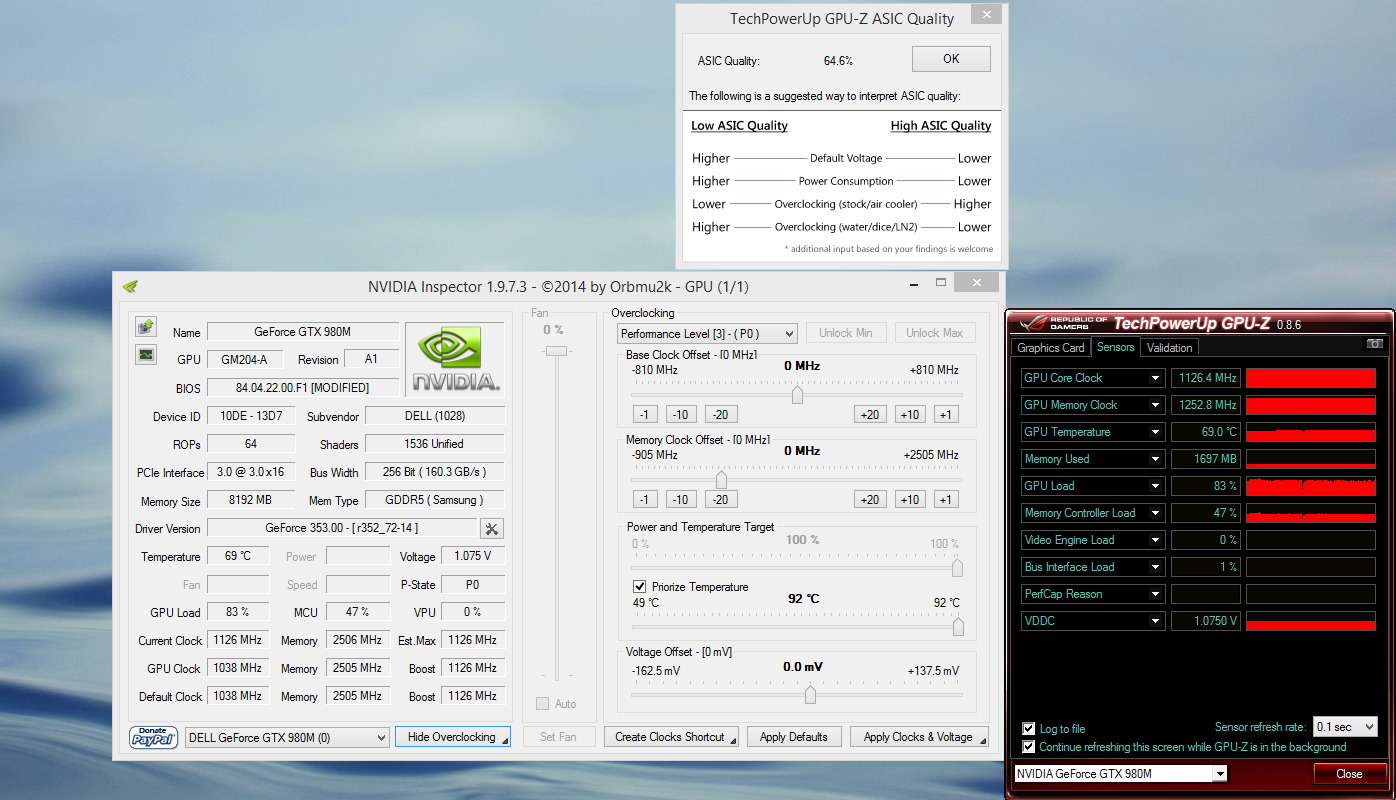Click Apply Clocks & Voltage
This screenshot has width=1396, height=800.
click(x=919, y=737)
